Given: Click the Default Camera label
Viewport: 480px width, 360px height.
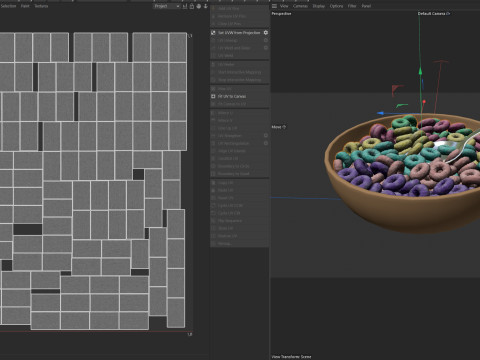Looking at the screenshot, I should point(432,14).
